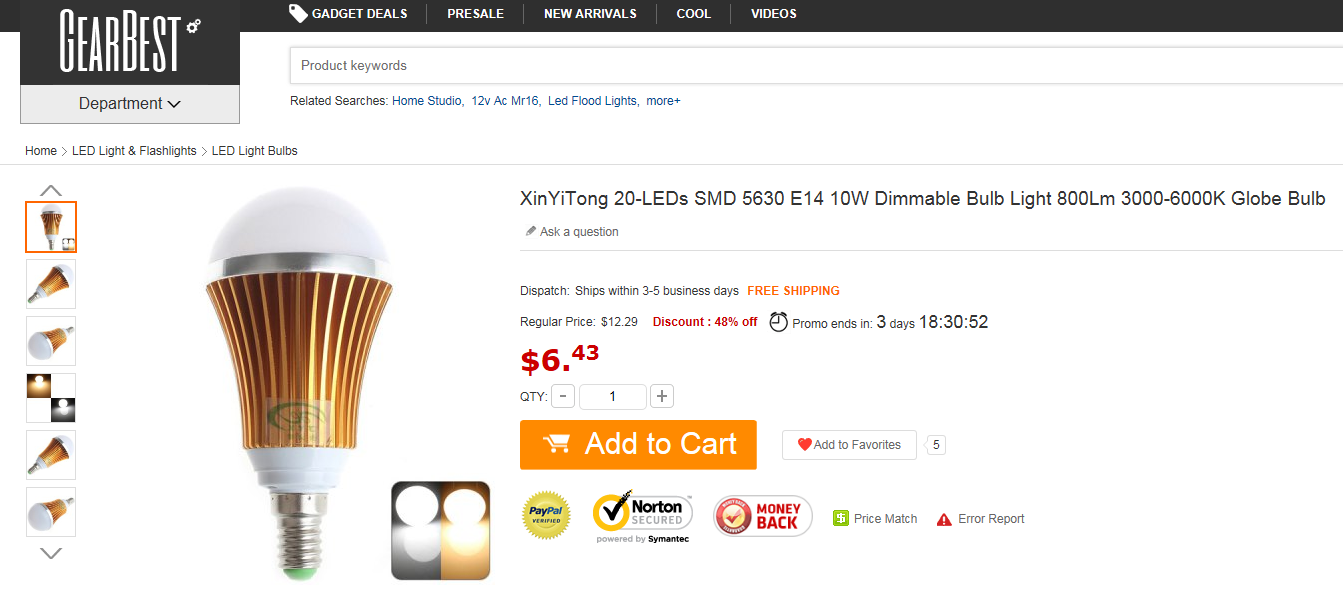Open the LED Light & Flashlights breadcrumb
The image size is (1343, 602).
tap(134, 151)
